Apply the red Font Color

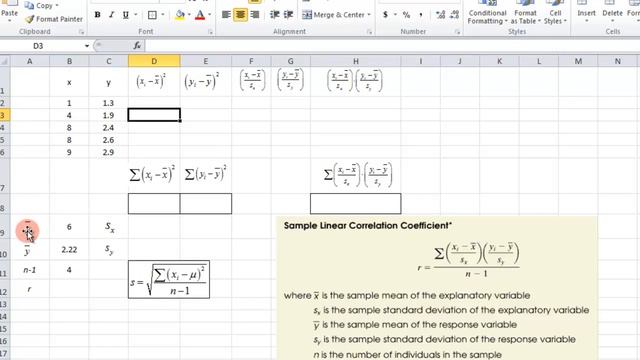[200, 15]
